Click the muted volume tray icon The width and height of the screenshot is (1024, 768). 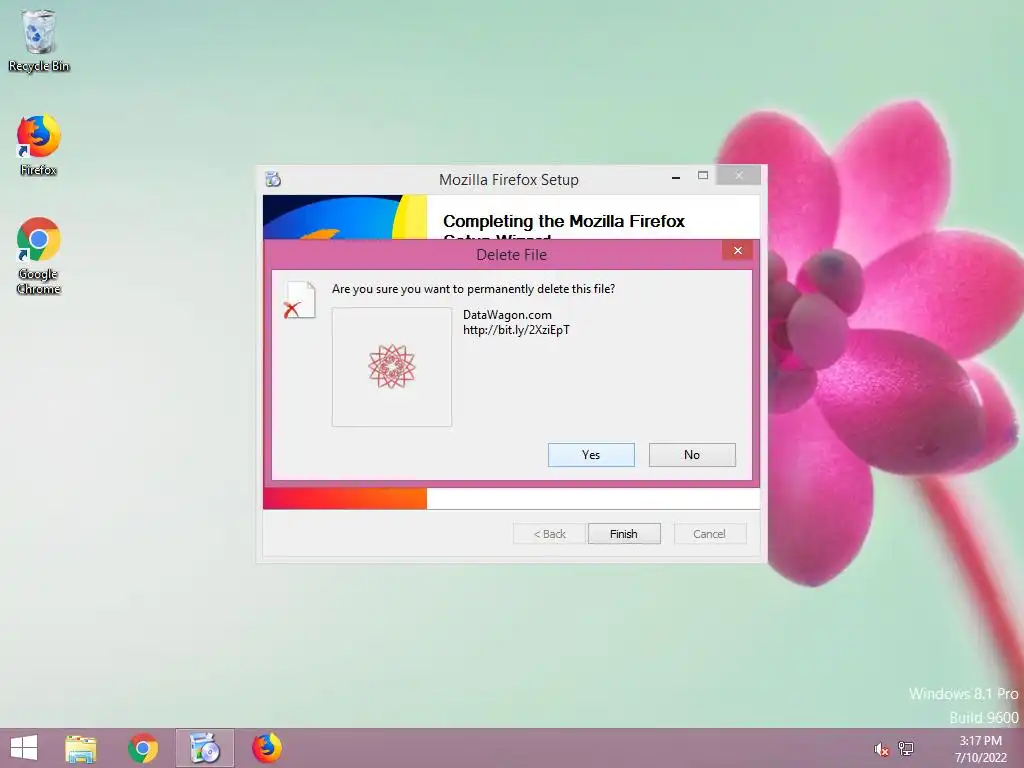click(x=881, y=749)
